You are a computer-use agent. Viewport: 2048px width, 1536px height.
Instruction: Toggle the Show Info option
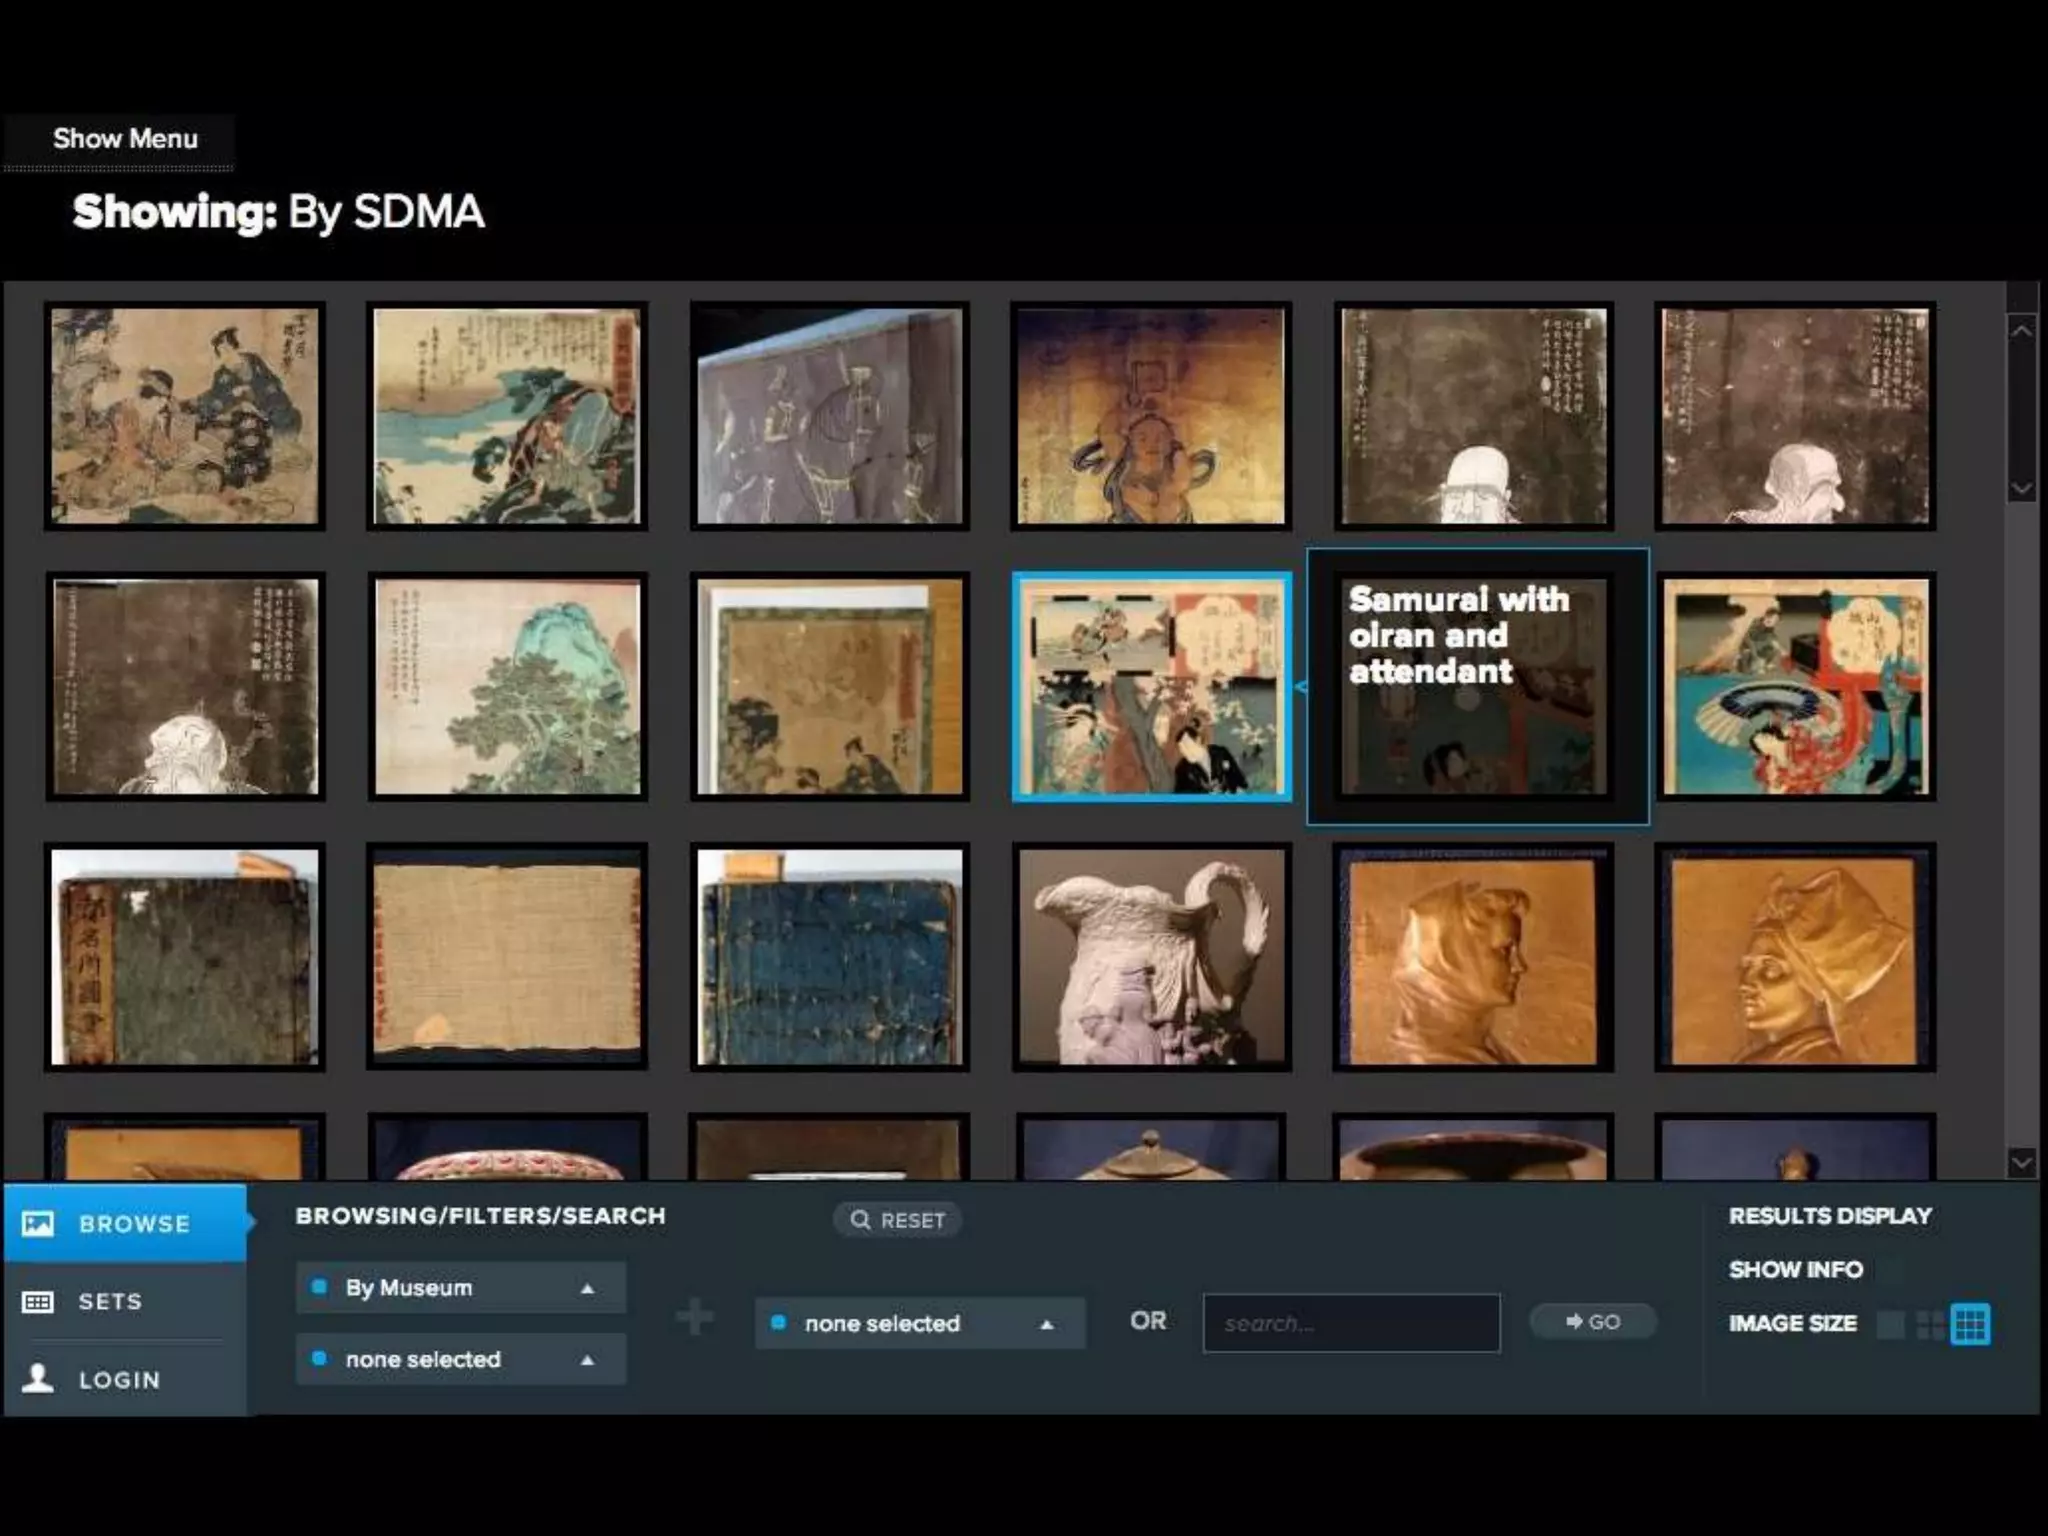1795,1269
